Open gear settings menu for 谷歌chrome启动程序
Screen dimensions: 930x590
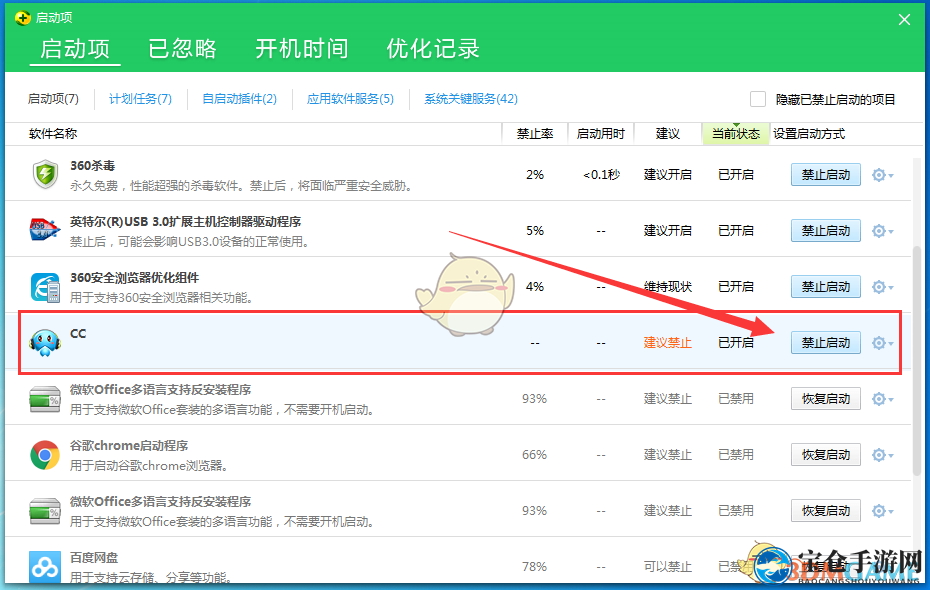[x=882, y=455]
